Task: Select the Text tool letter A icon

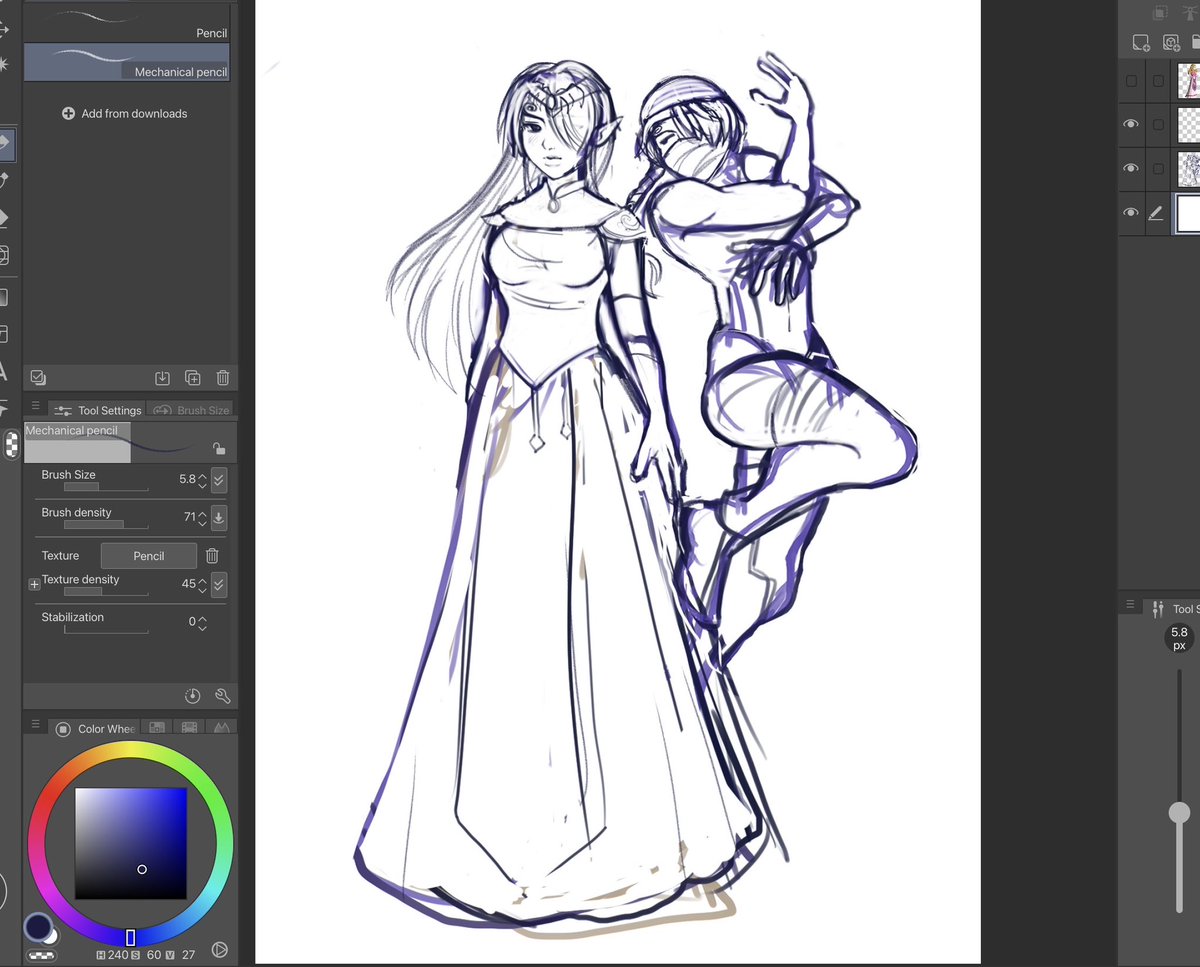Action: tap(3, 372)
